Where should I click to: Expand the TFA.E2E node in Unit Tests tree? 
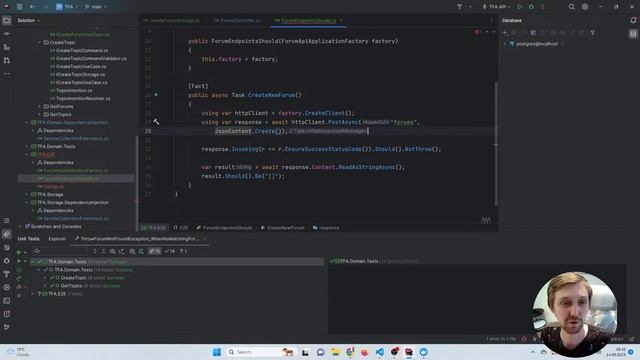[x=33, y=294]
